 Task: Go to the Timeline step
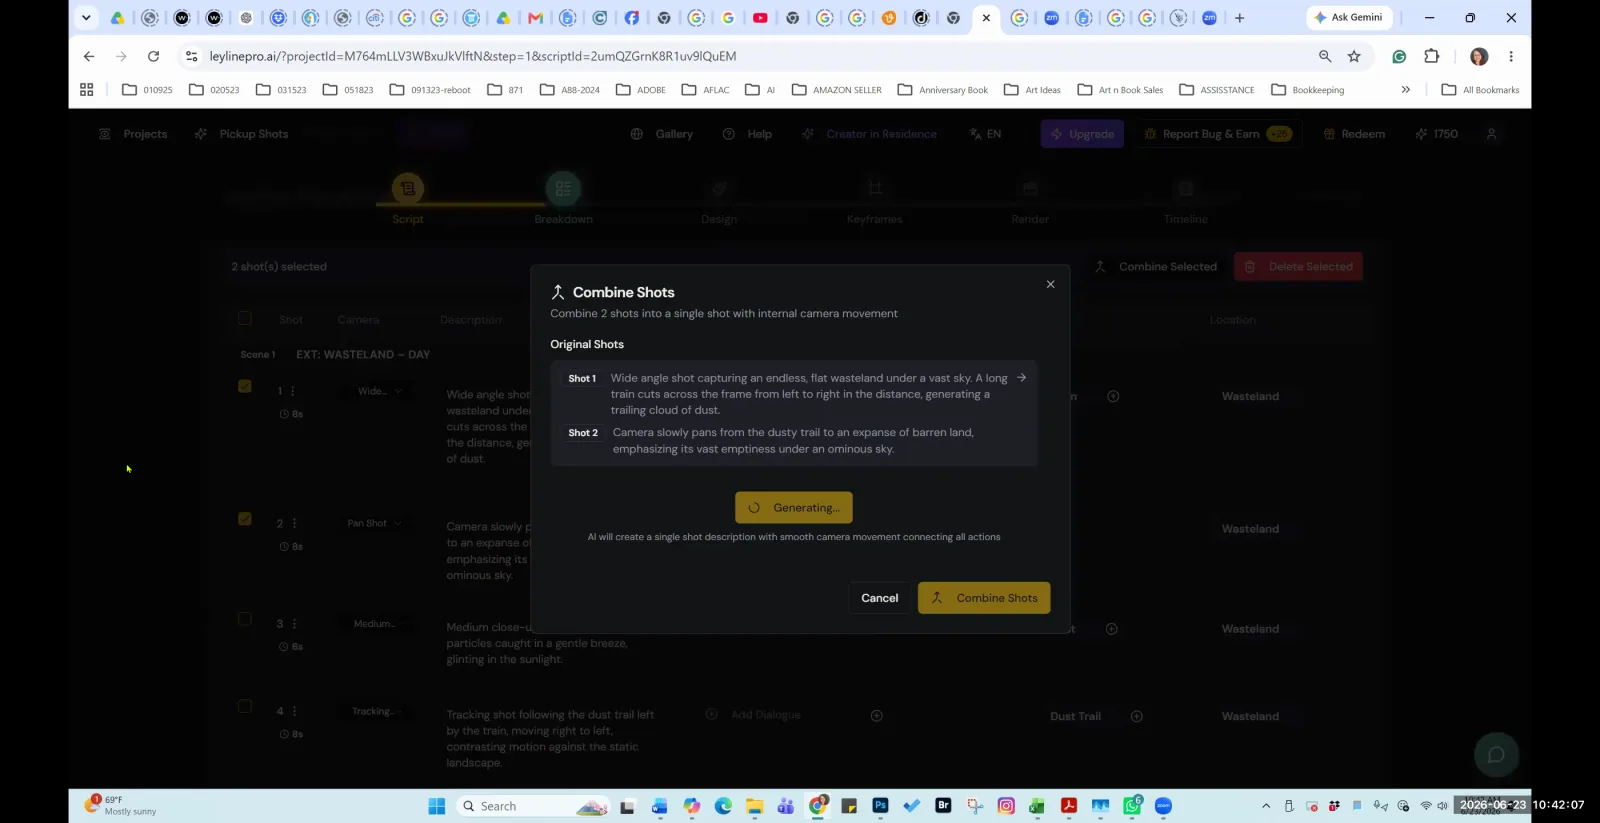click(1186, 199)
